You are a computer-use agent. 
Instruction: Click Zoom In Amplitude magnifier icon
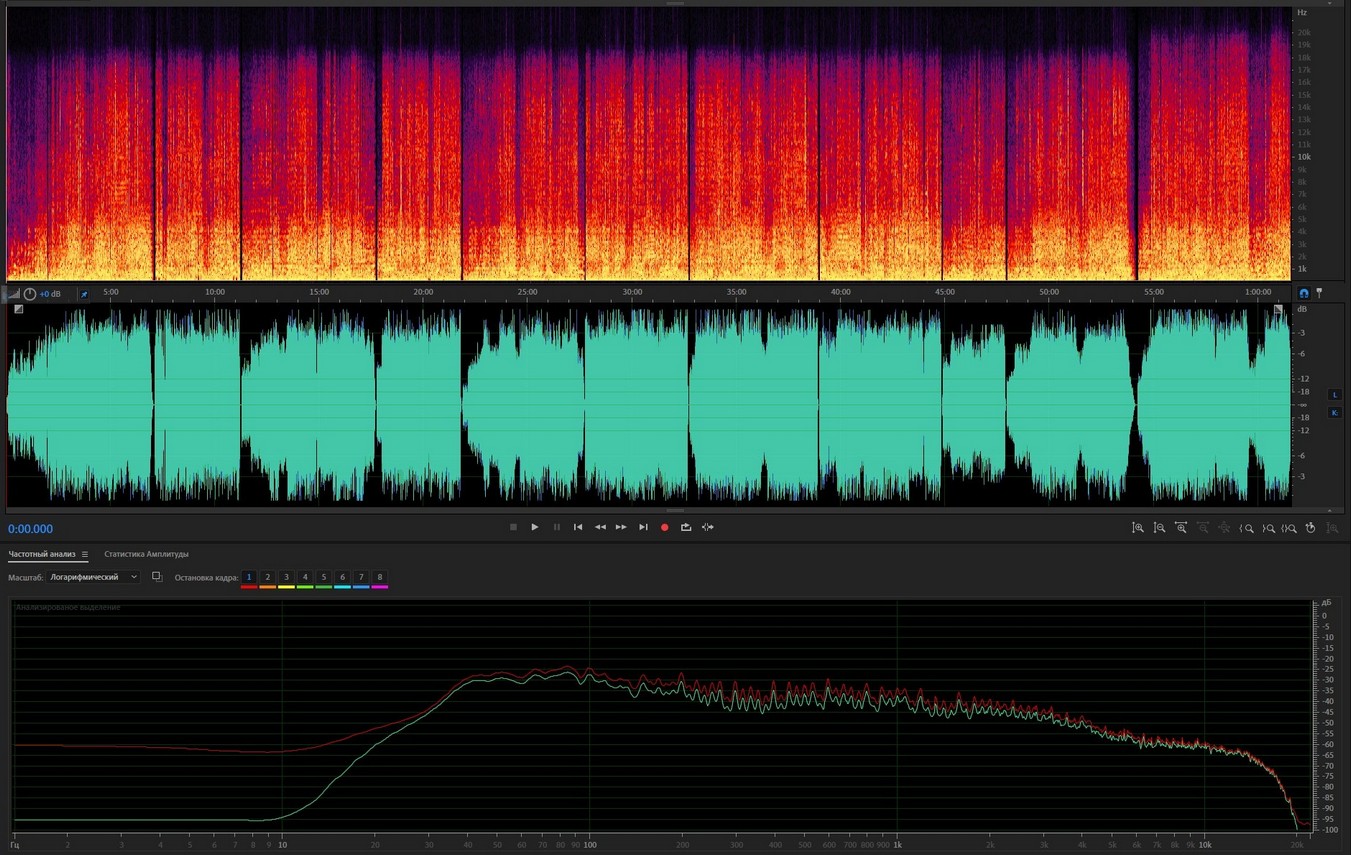coord(1138,528)
